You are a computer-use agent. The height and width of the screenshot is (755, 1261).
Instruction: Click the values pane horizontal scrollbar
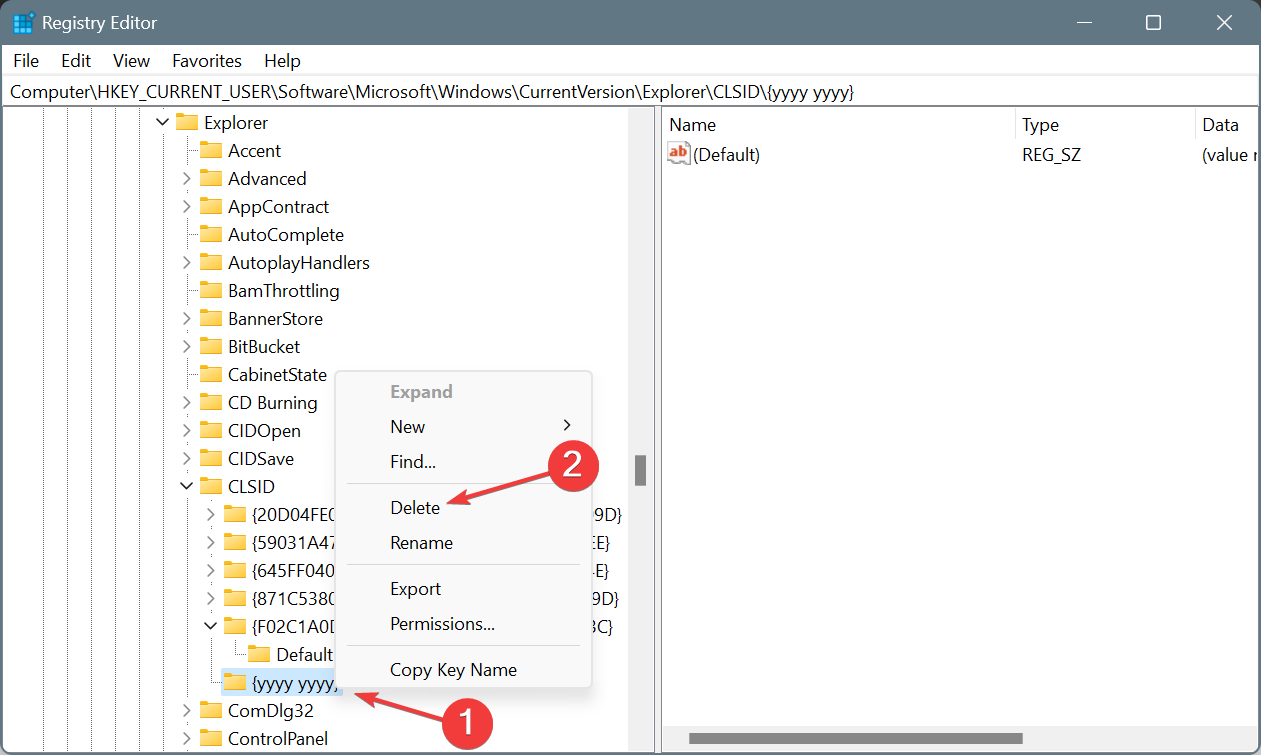[856, 739]
